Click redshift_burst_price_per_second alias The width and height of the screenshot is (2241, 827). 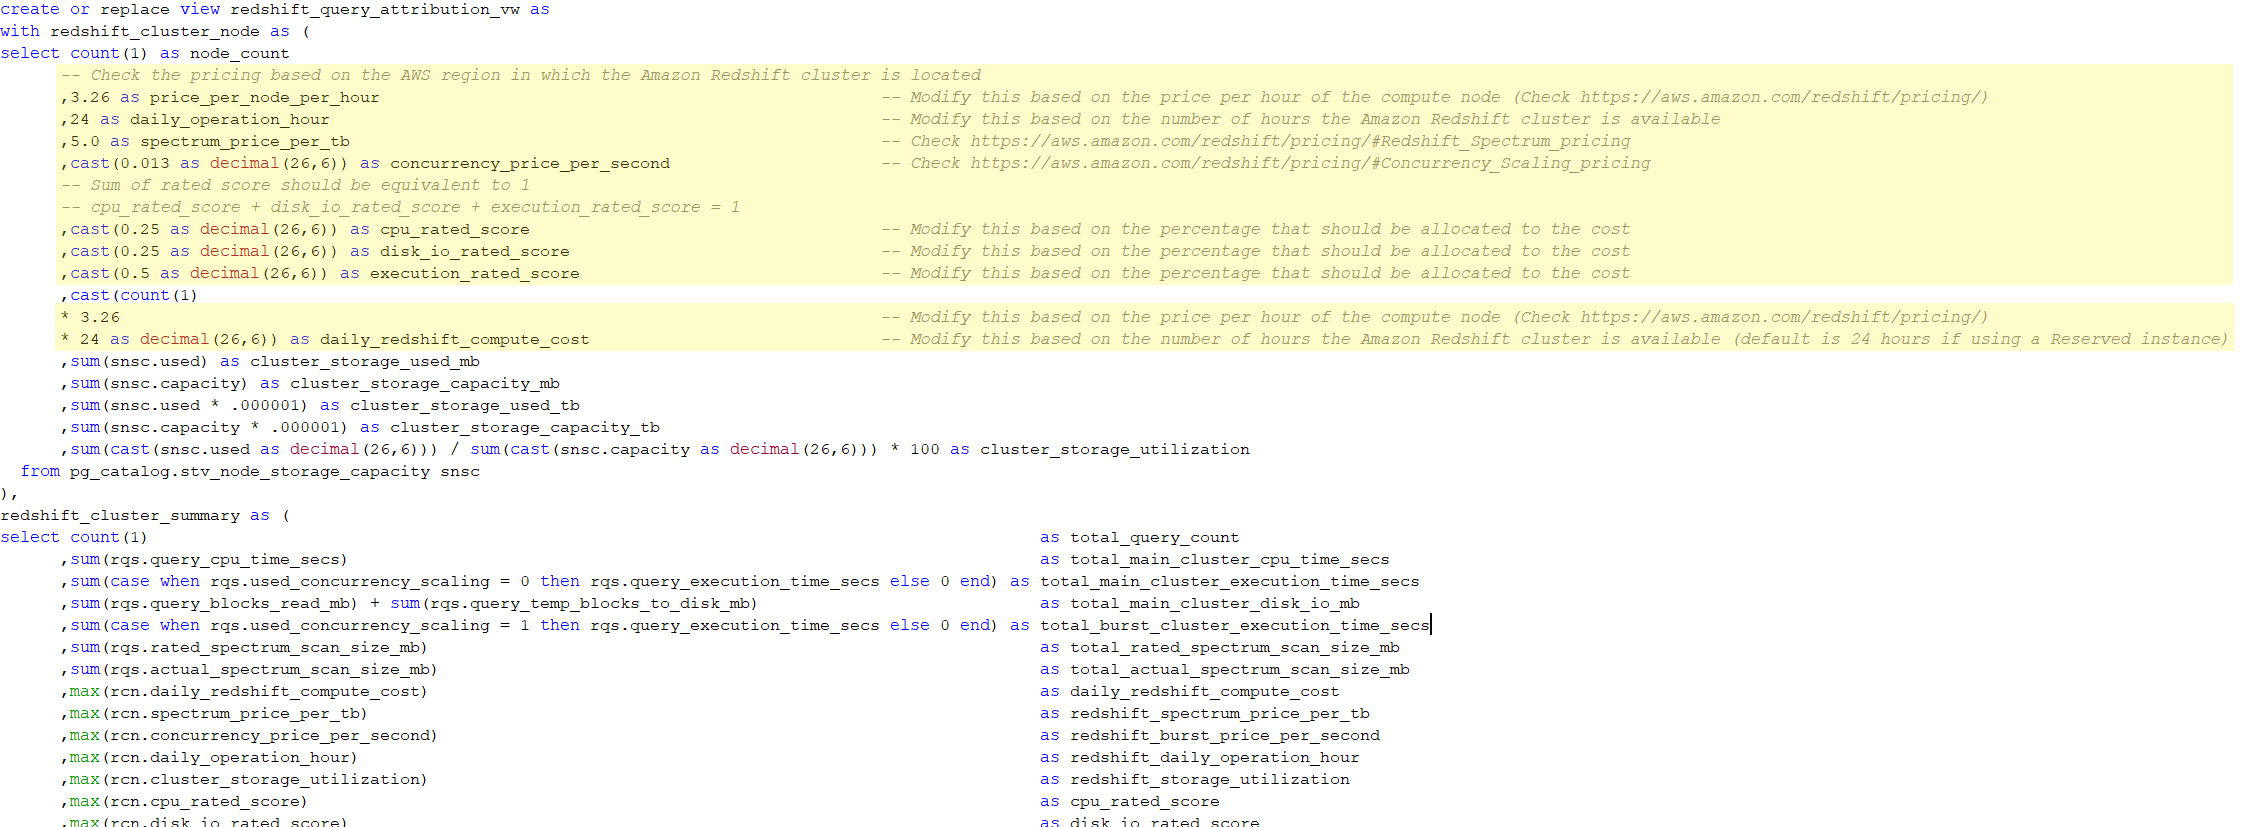[x=1225, y=735]
